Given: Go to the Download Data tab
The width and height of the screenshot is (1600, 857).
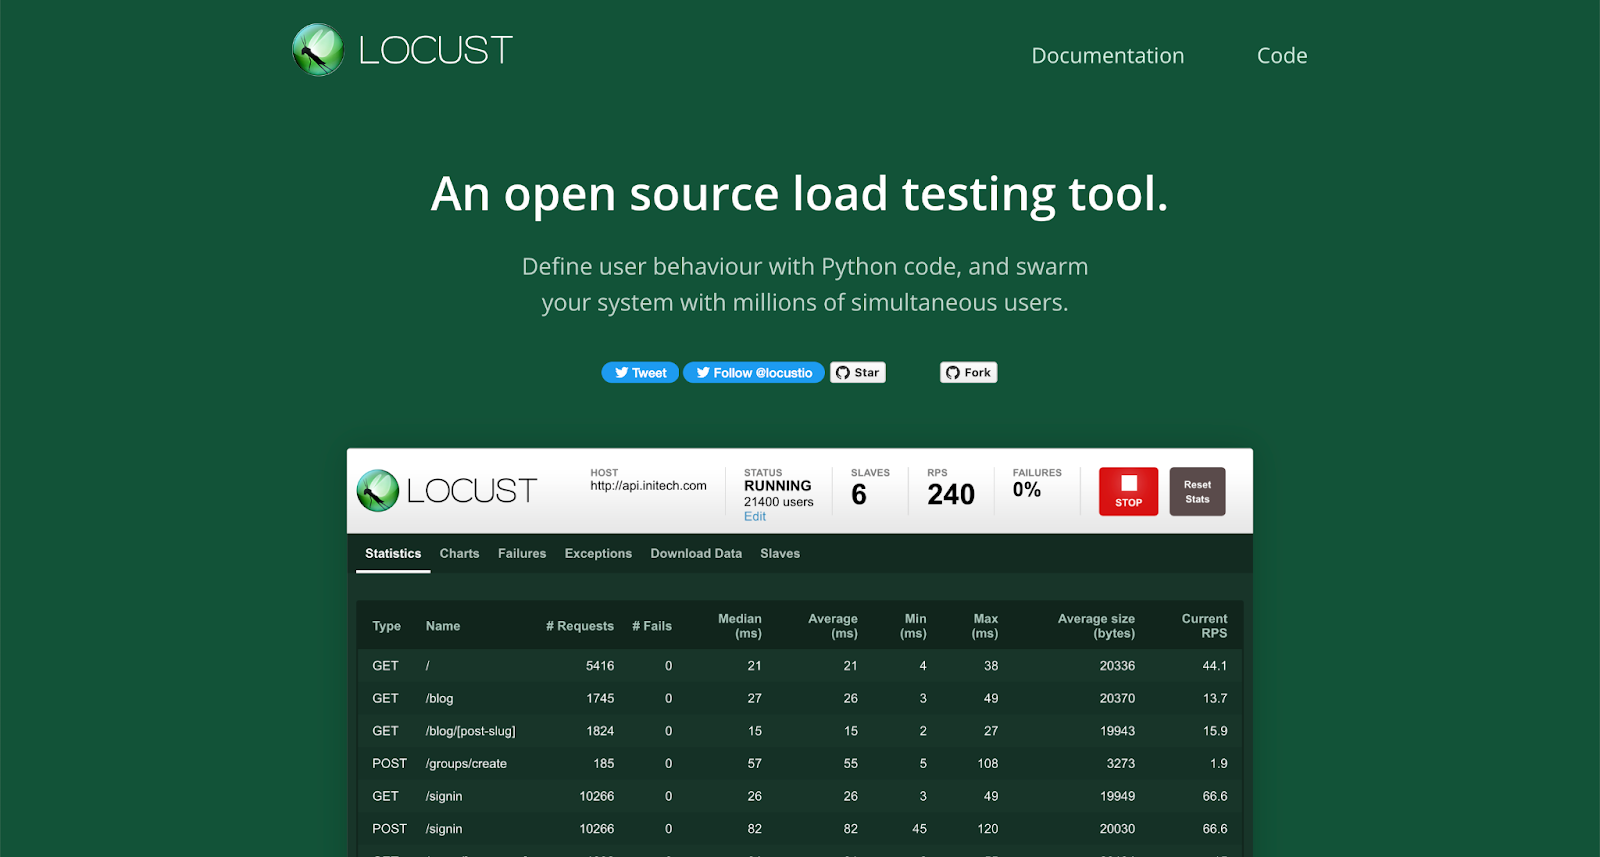Looking at the screenshot, I should (x=696, y=553).
